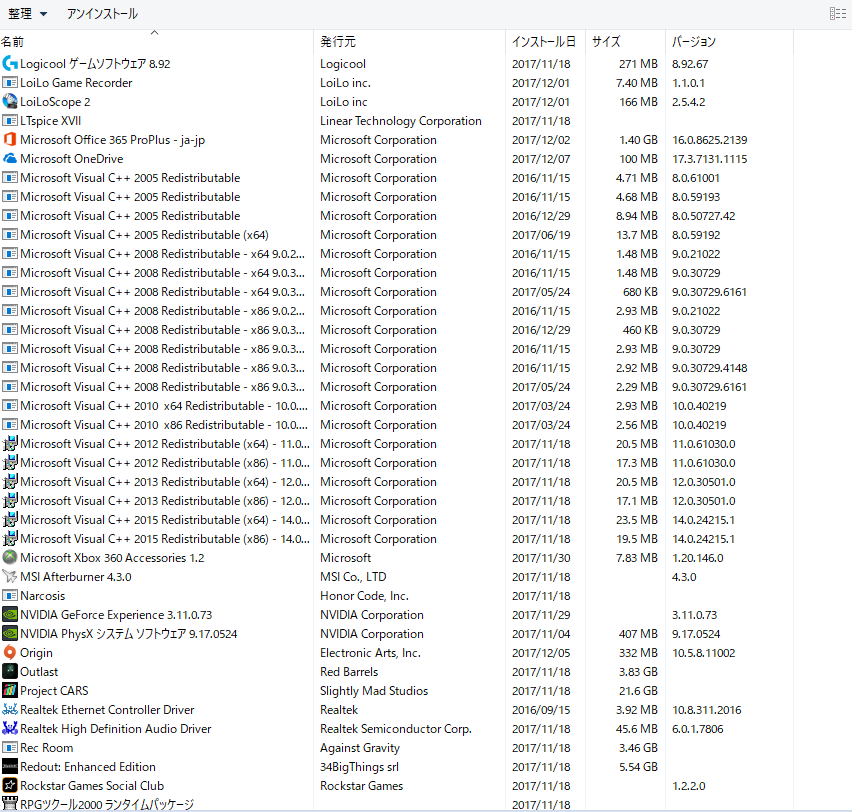Click publisher 34BigThings srl
Viewport: 852px width, 812px height.
tap(359, 767)
